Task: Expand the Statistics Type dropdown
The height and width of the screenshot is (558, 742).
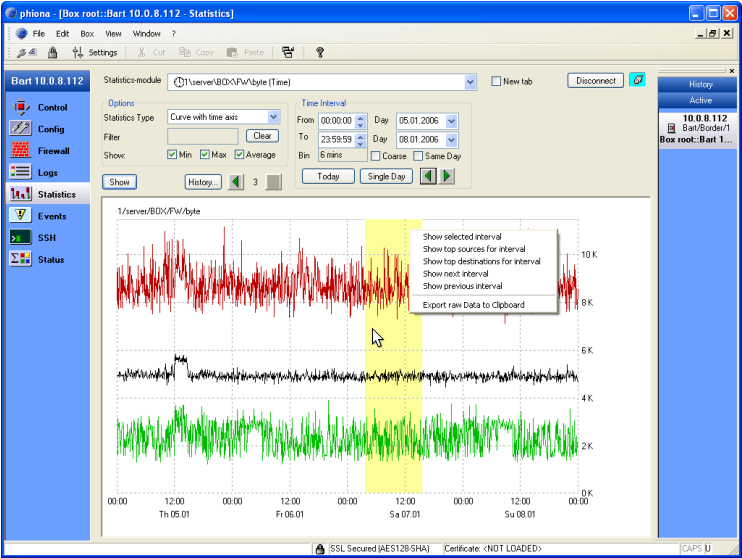Action: point(274,117)
